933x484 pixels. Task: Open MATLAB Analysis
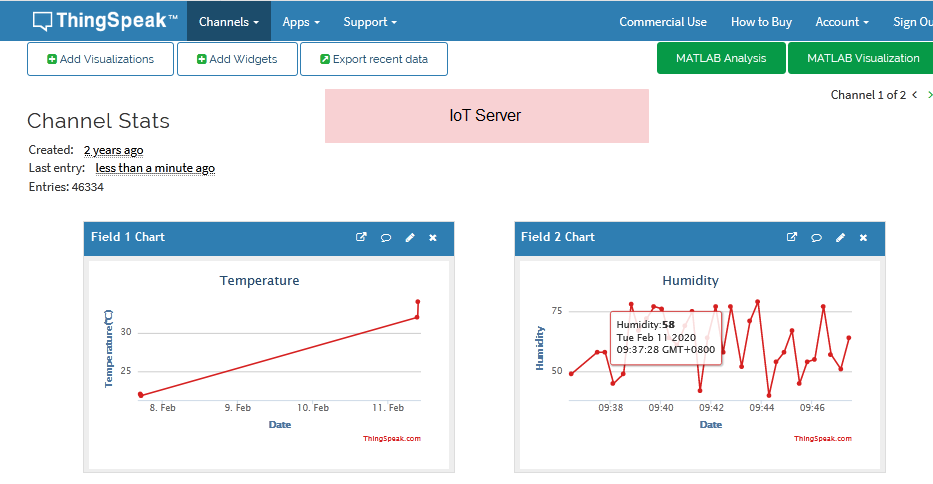[x=721, y=58]
